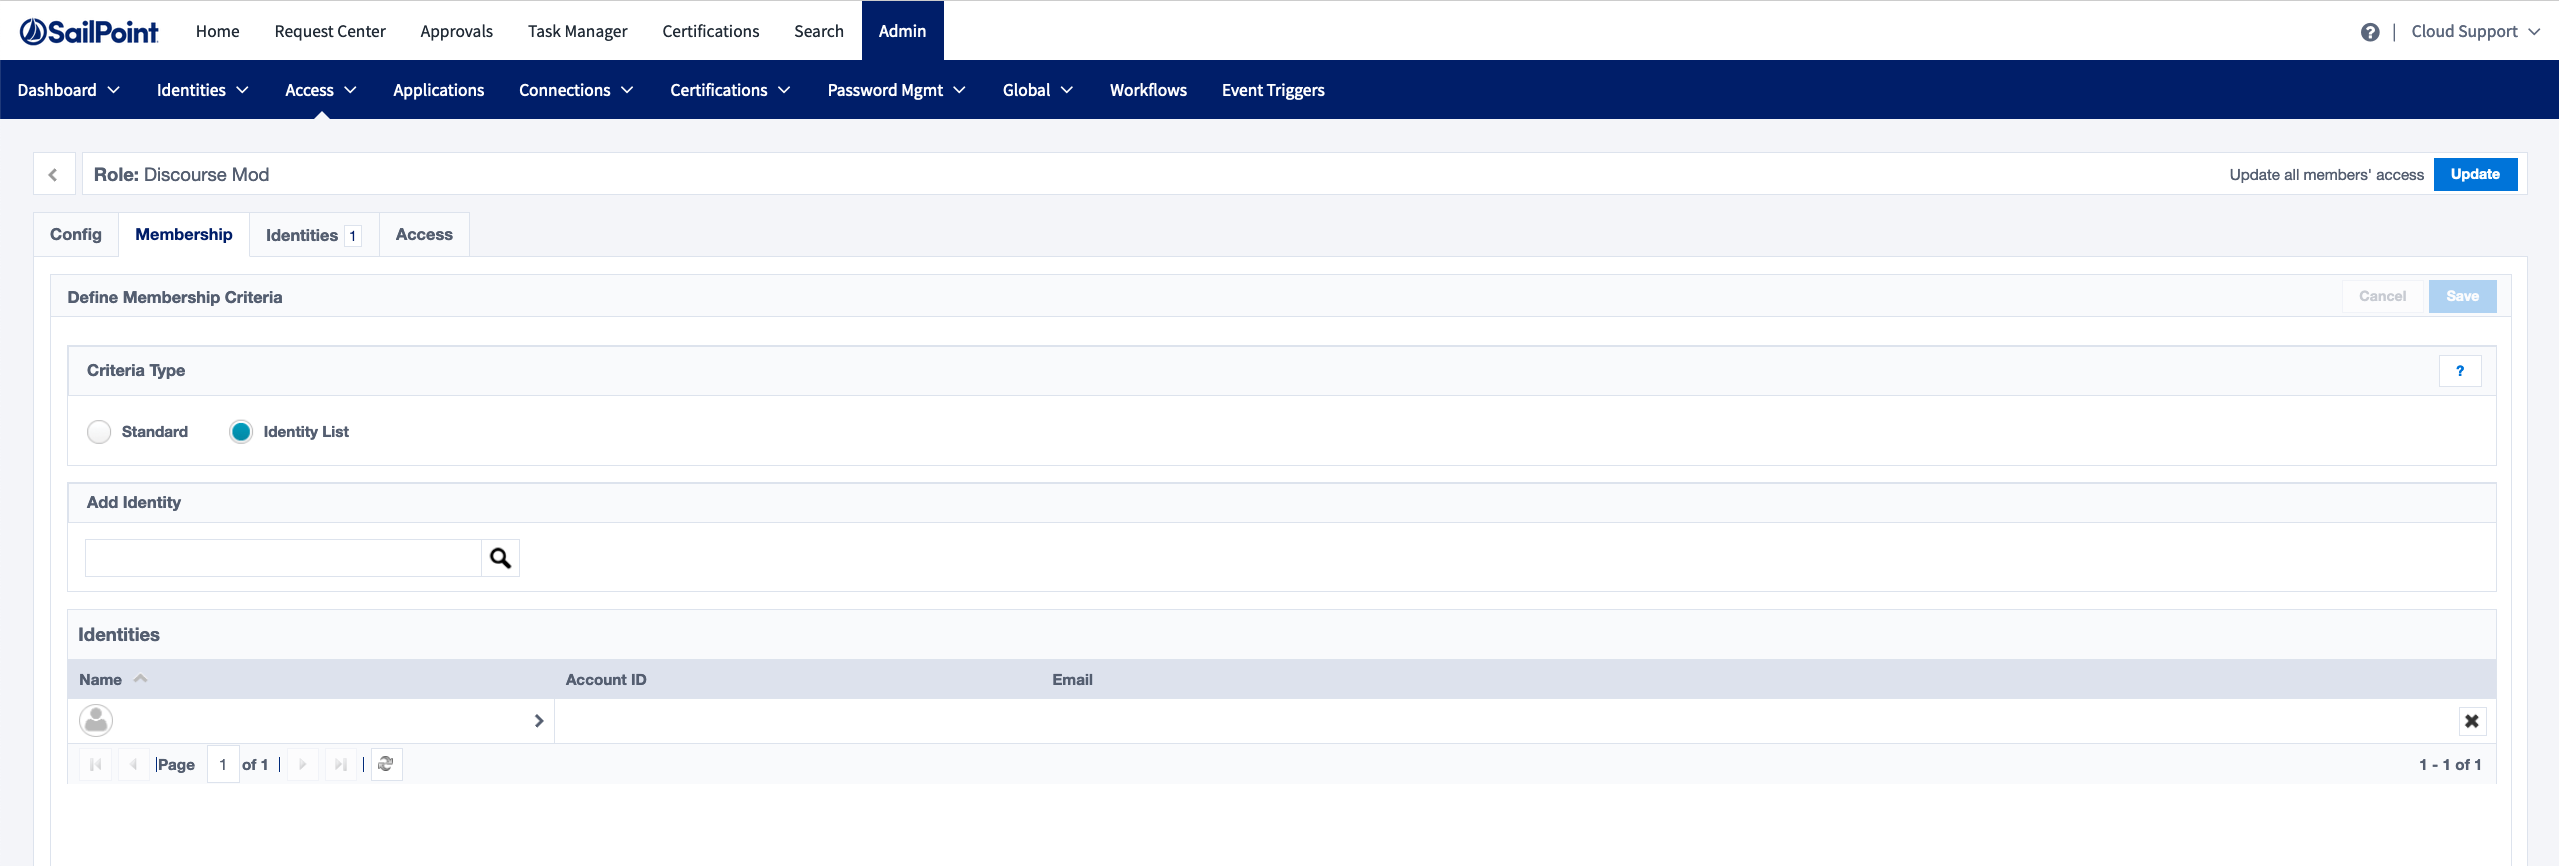Click the identity avatar icon in row

click(x=95, y=720)
